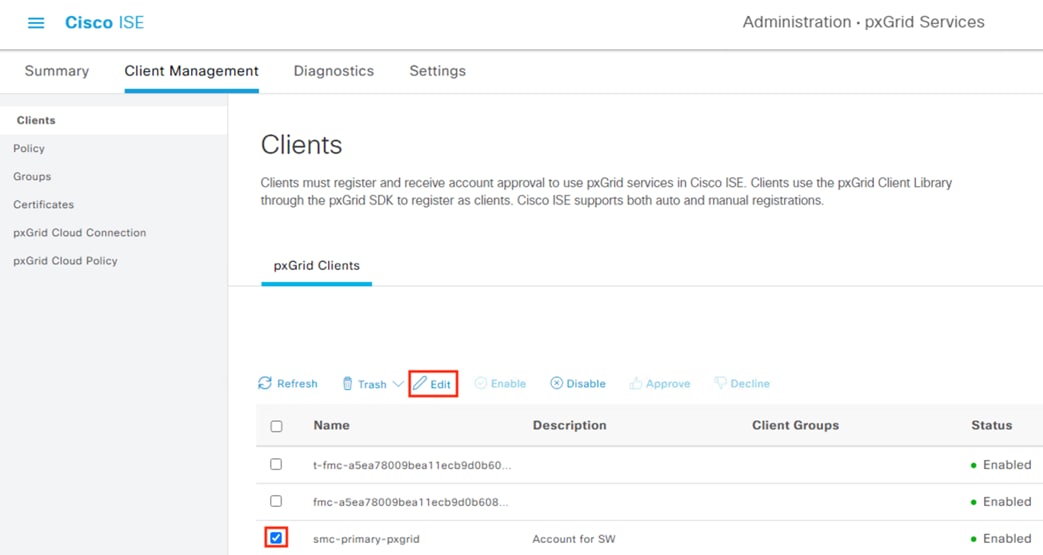Click the Trash can icon
This screenshot has height=555, width=1043.
point(347,384)
